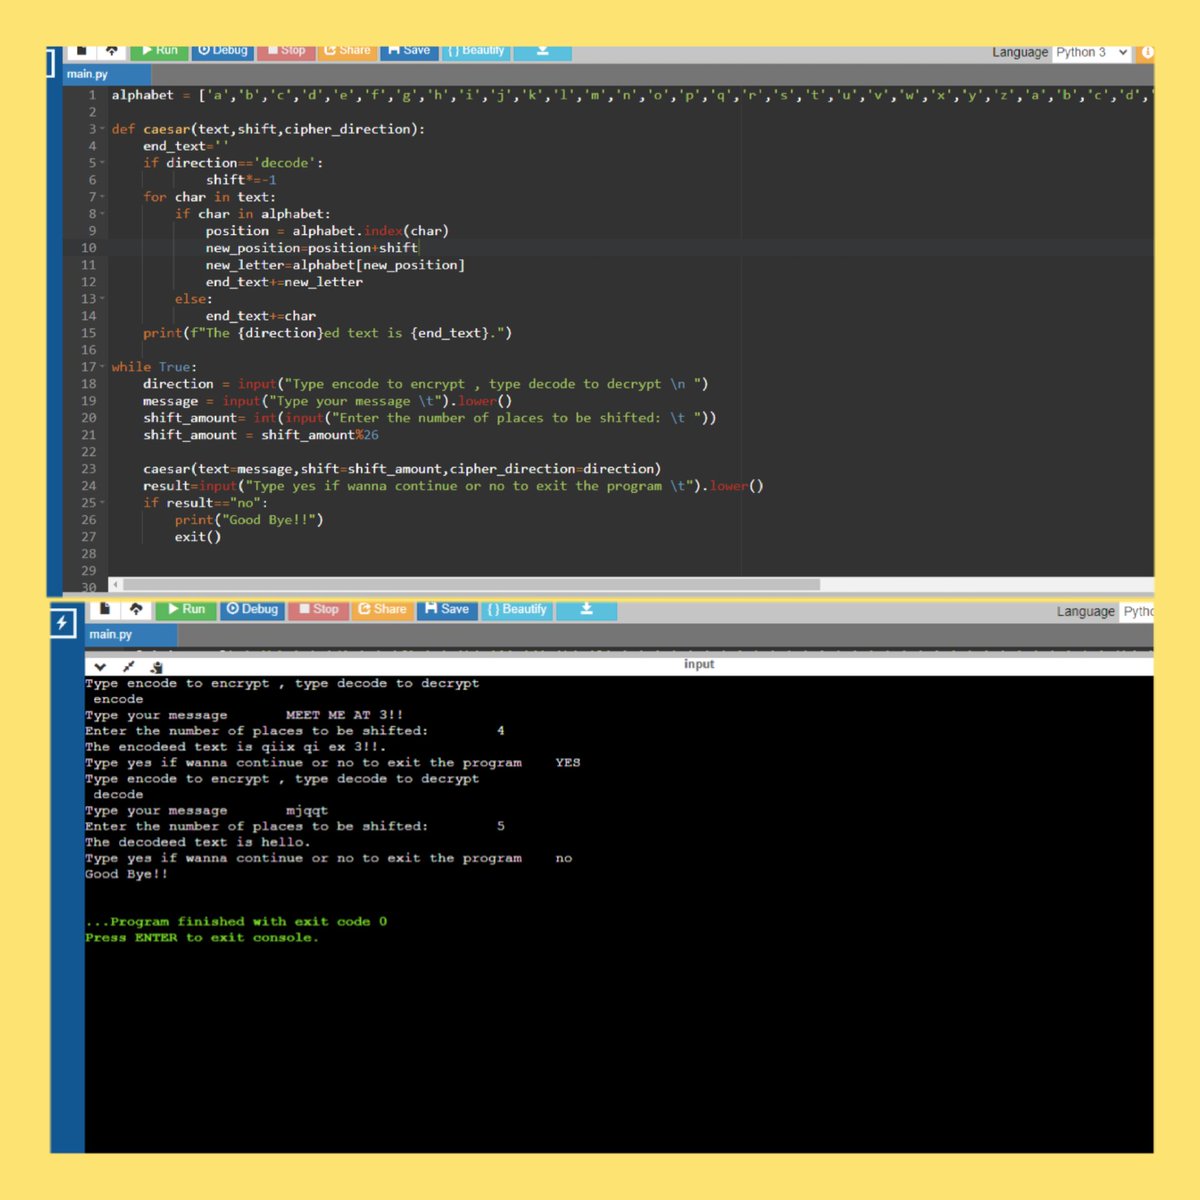
Task: Run the program with the Run button
Action: coord(160,50)
